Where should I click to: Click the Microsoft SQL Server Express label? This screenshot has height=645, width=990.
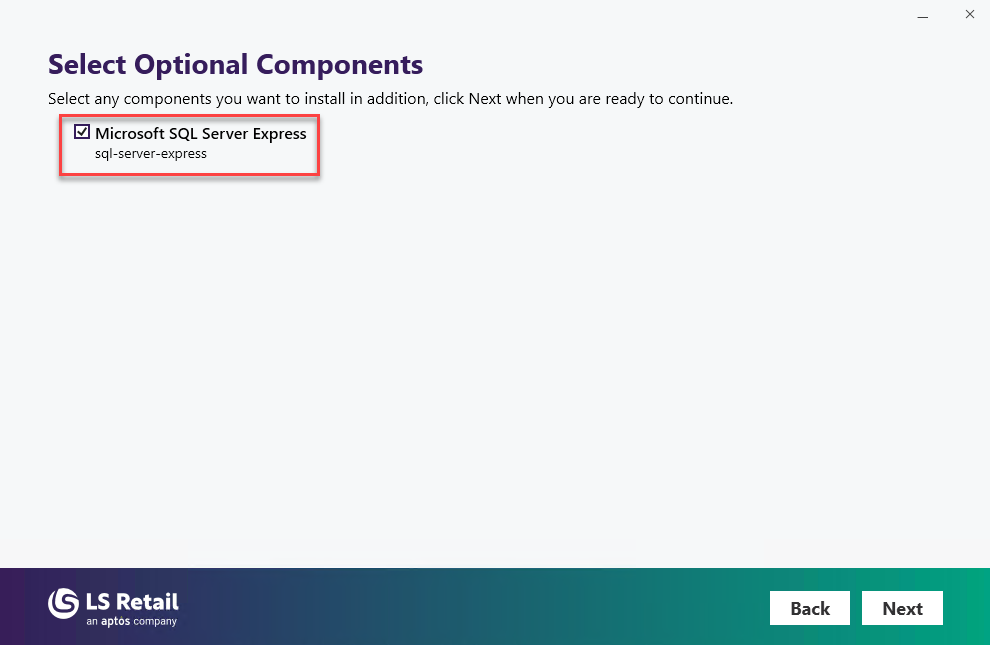(200, 133)
